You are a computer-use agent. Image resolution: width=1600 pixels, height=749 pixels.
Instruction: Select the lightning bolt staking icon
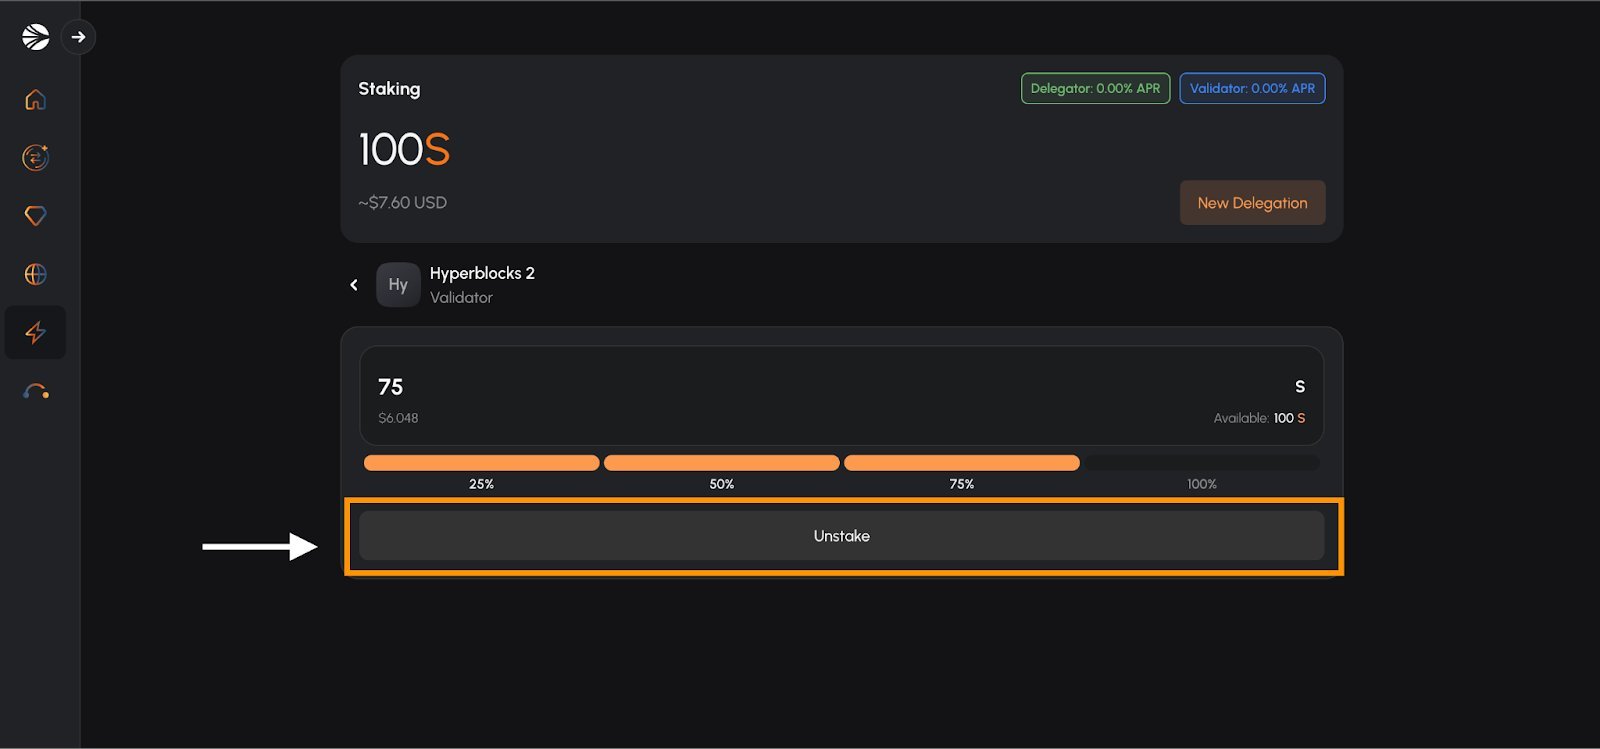pyautogui.click(x=35, y=332)
